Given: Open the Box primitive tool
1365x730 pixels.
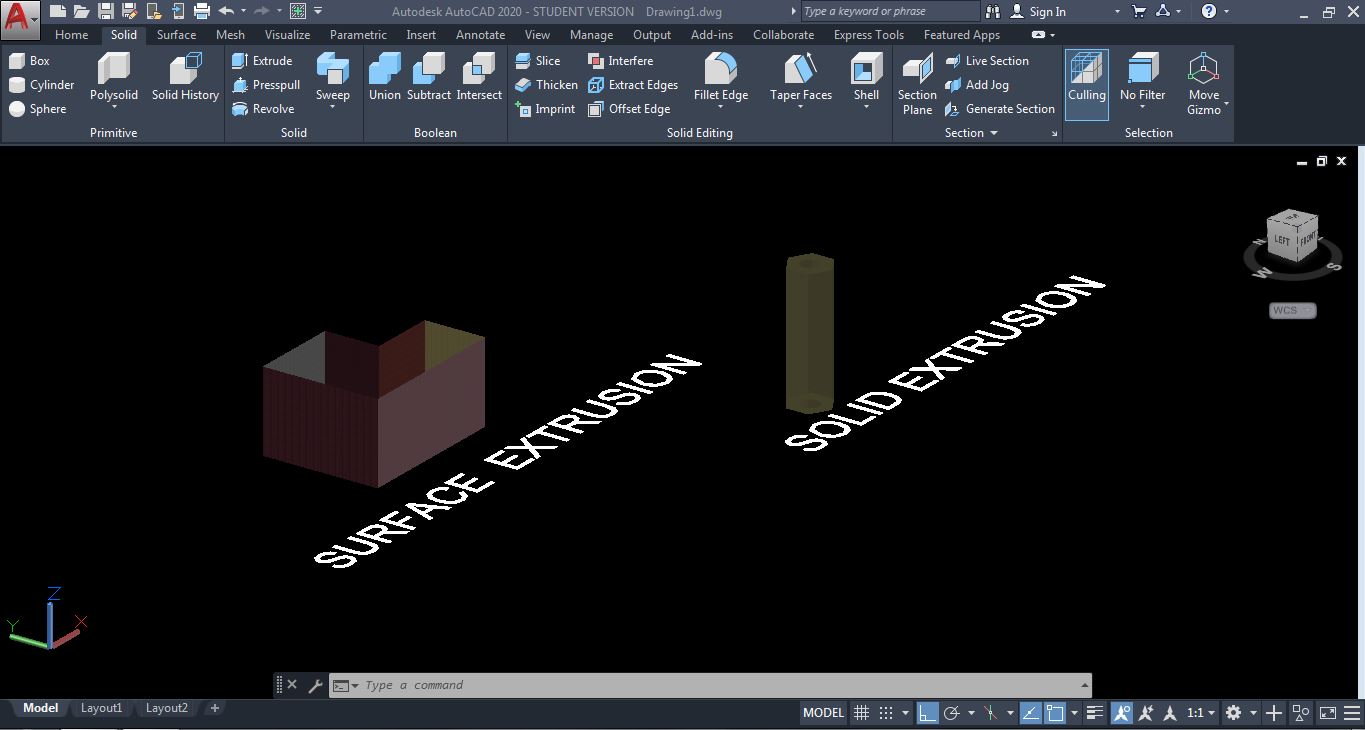Looking at the screenshot, I should click(31, 60).
